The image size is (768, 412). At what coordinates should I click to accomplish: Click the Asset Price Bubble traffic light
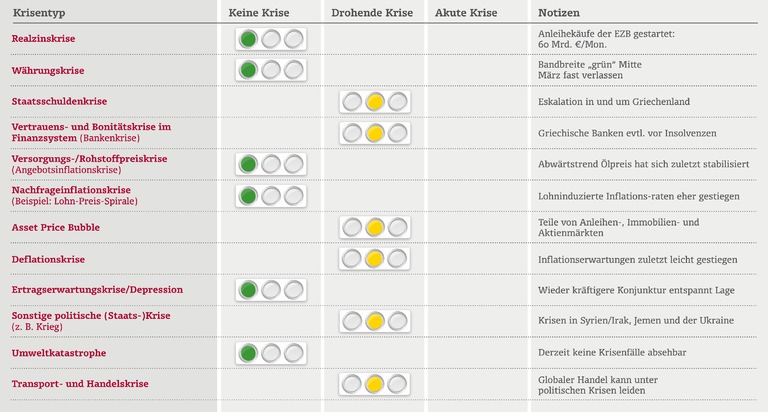(375, 227)
